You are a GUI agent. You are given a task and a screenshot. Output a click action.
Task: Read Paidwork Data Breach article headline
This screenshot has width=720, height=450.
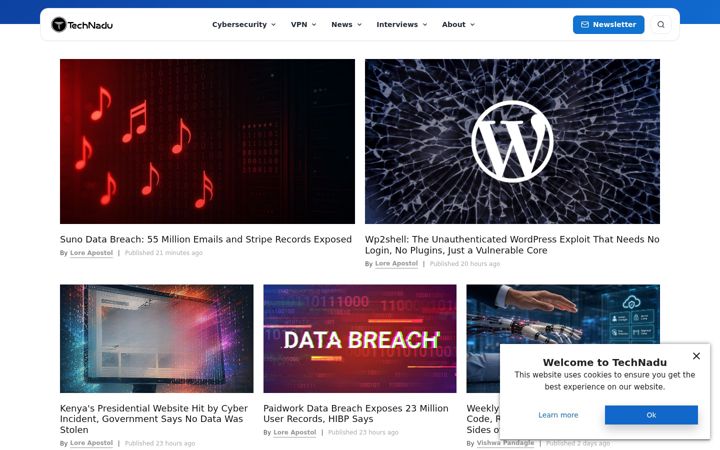tap(356, 413)
